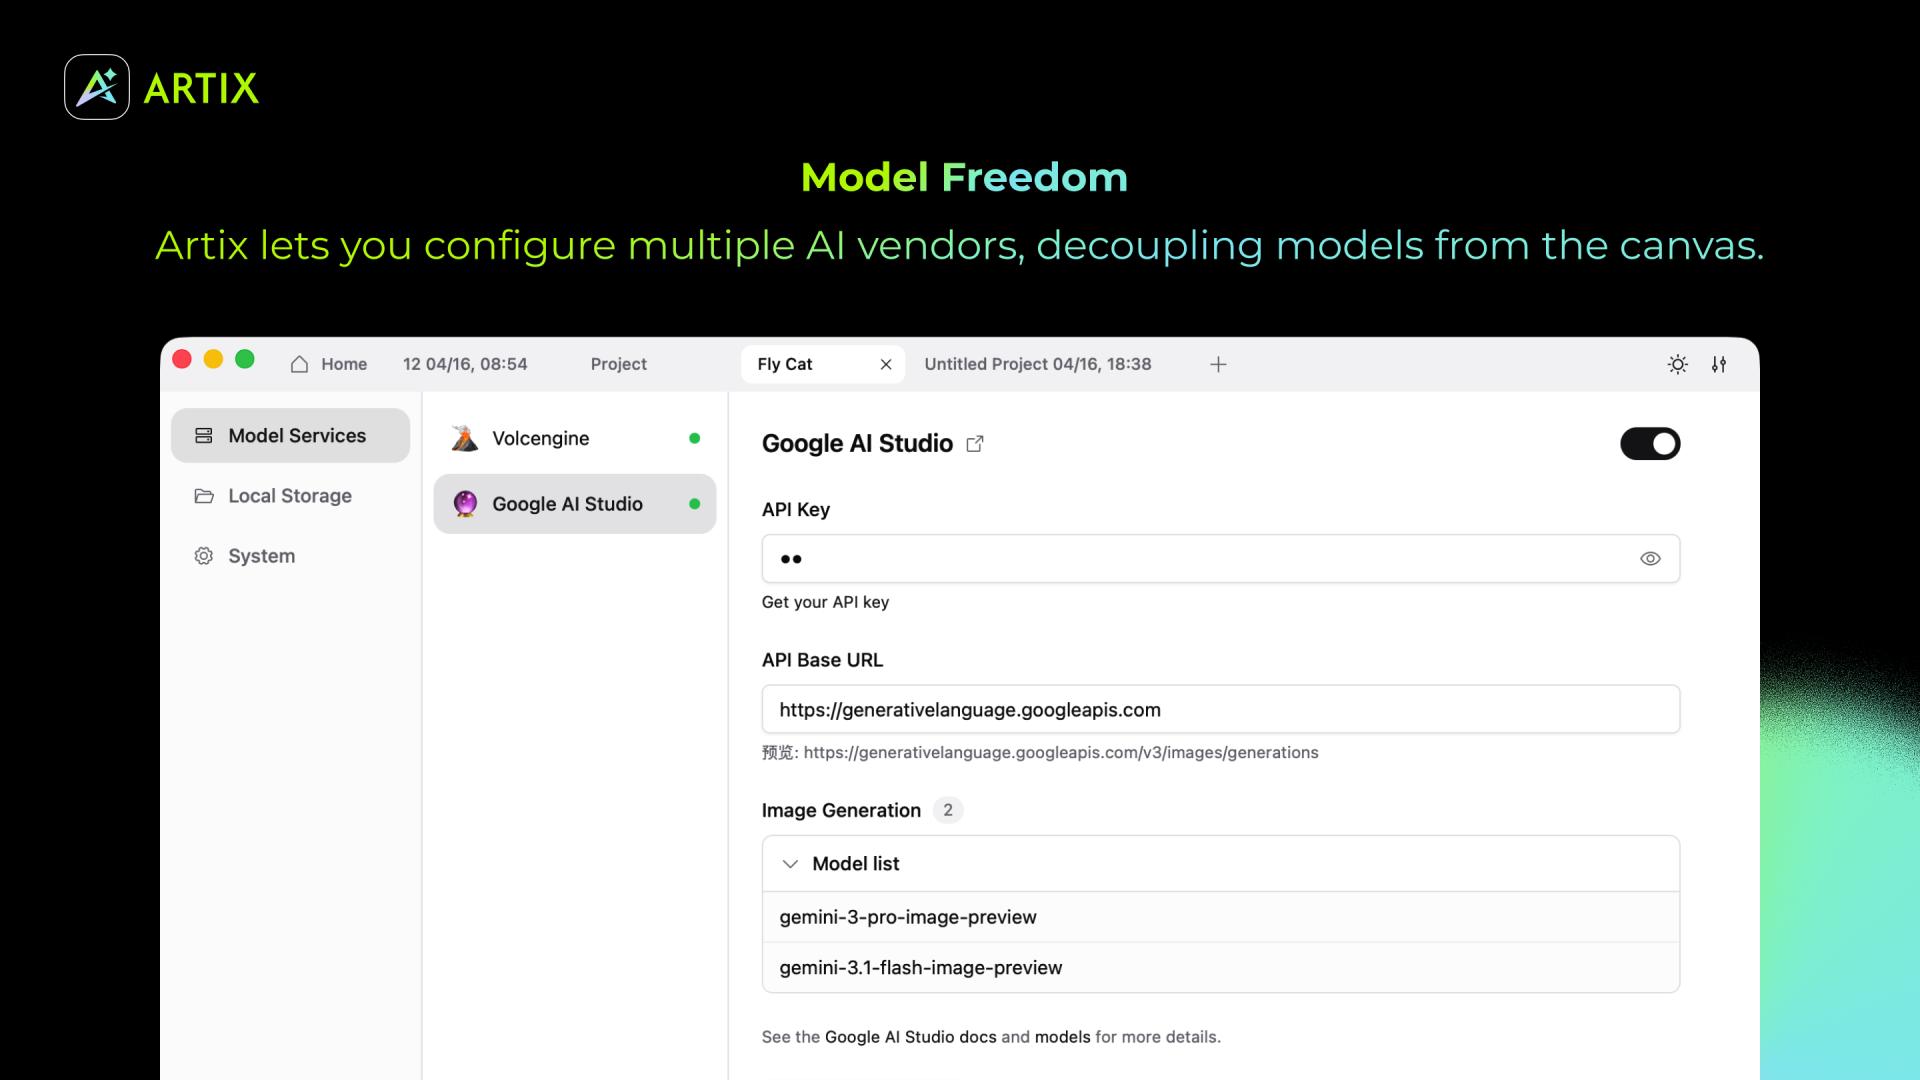Select the Volcengine provider icon

point(464,438)
